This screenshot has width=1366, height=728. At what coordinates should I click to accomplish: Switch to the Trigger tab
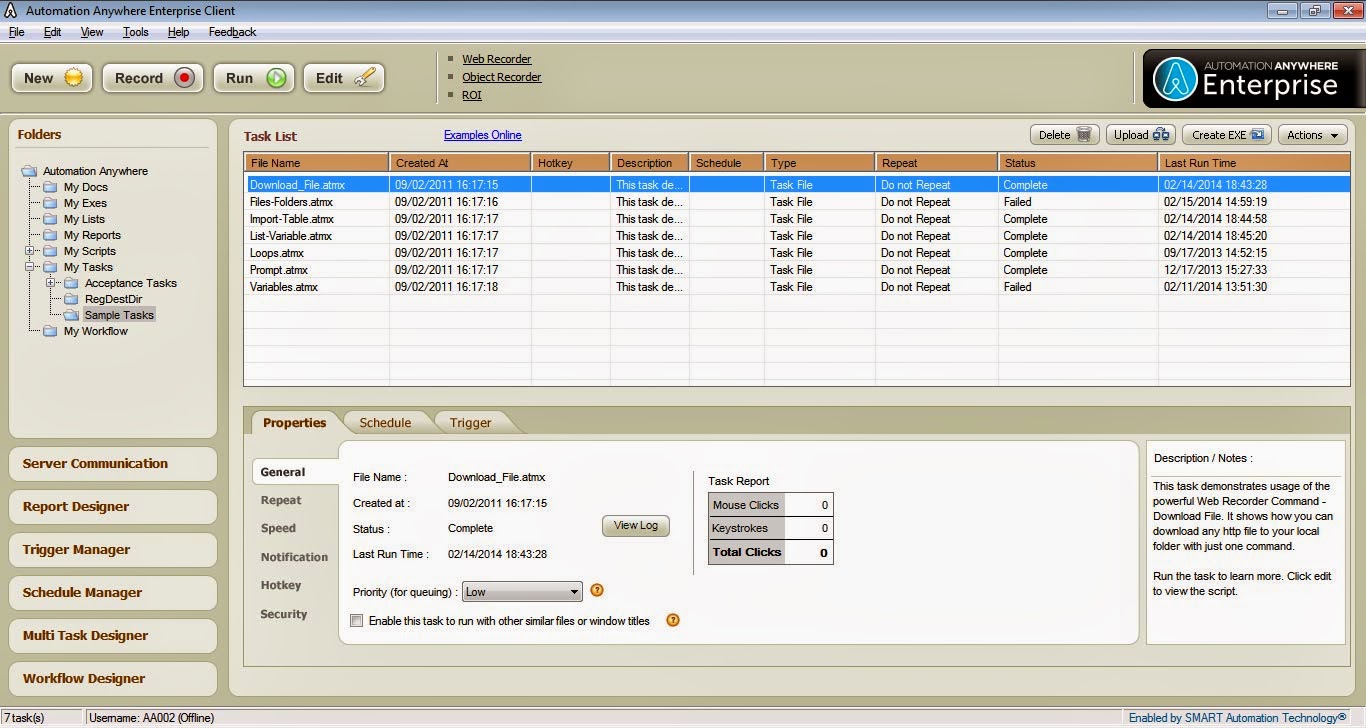470,423
